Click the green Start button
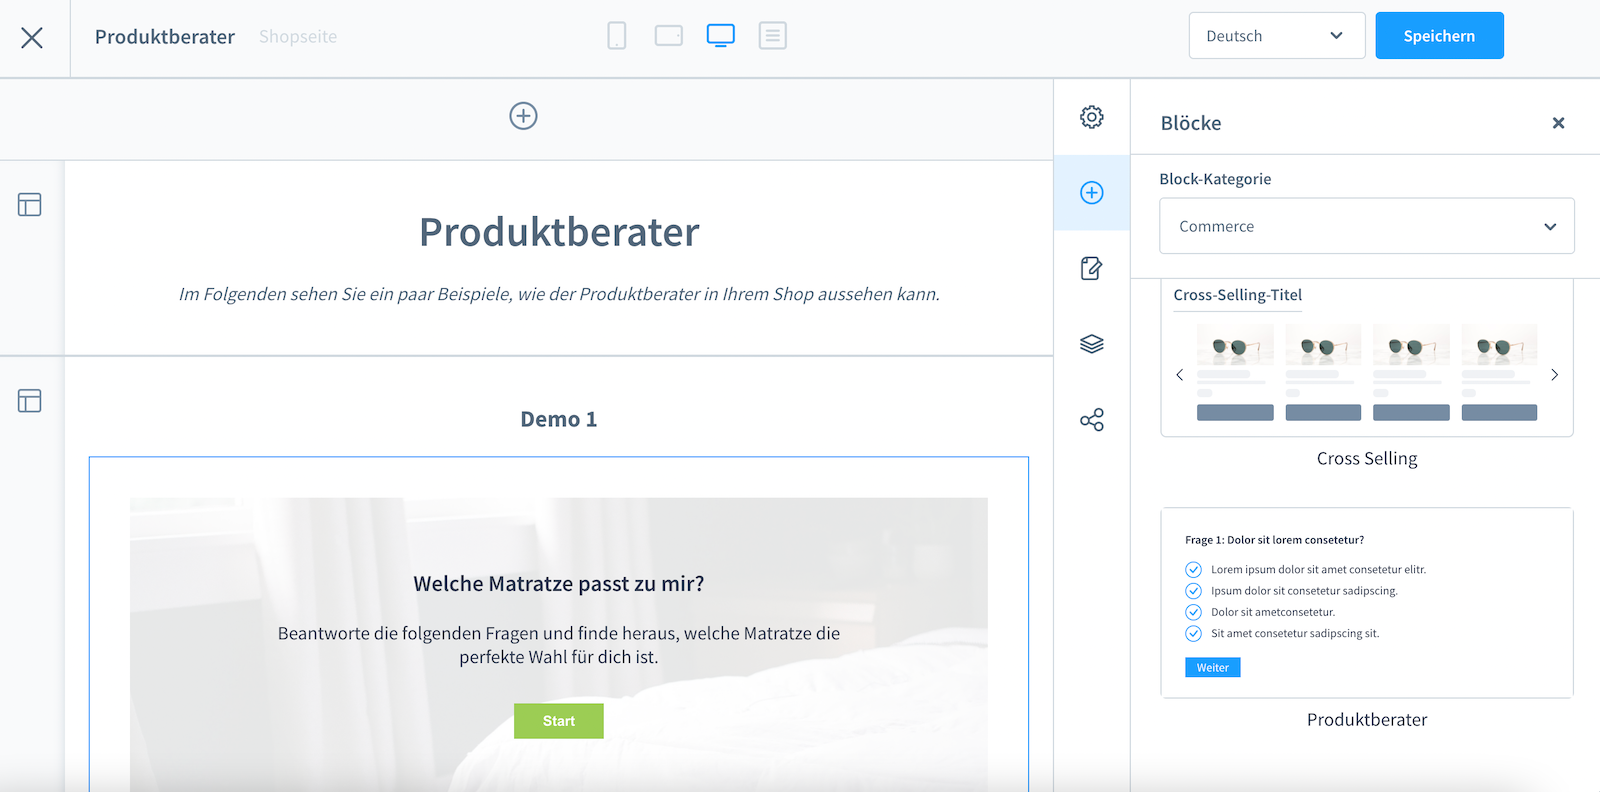This screenshot has height=792, width=1600. tap(559, 721)
